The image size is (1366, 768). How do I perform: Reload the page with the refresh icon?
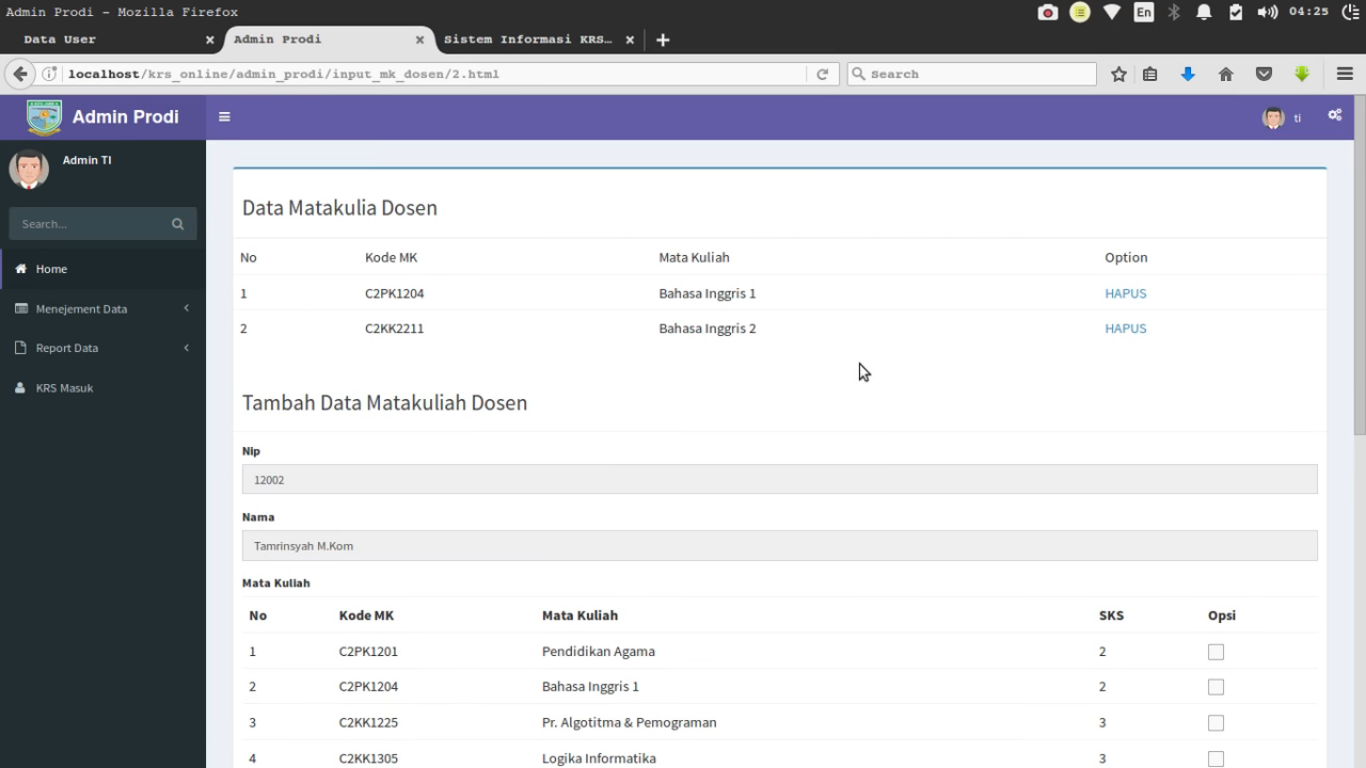tap(822, 74)
